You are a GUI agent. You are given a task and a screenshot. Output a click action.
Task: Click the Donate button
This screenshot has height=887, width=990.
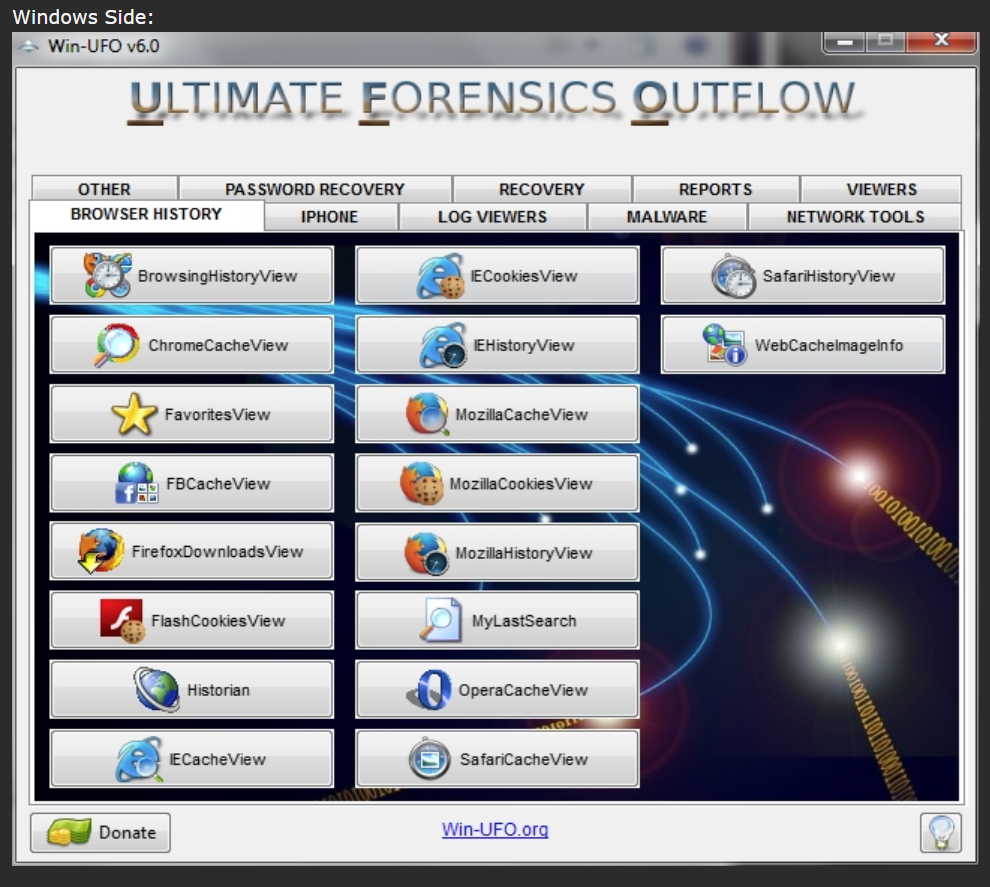click(100, 833)
